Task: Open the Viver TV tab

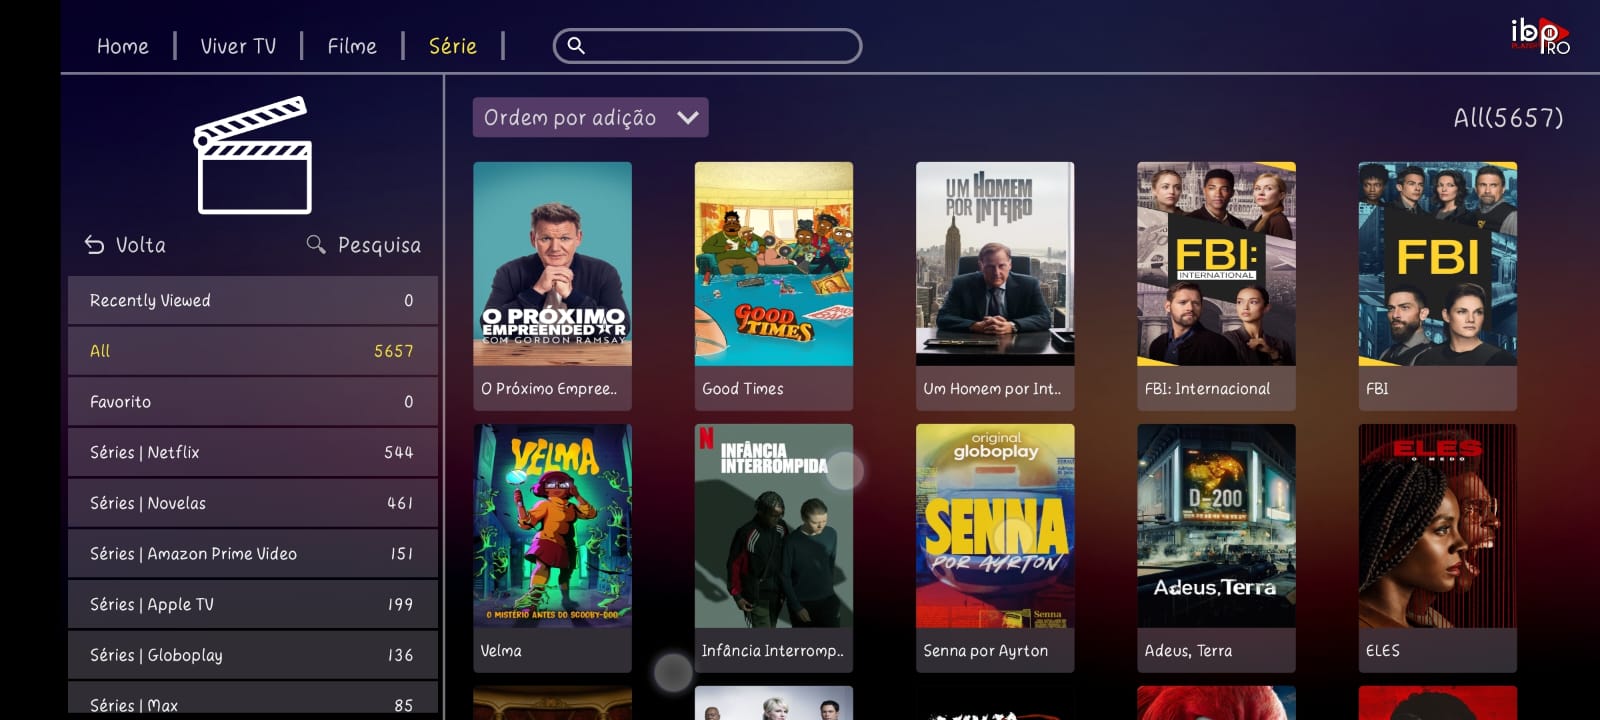Action: [x=238, y=46]
